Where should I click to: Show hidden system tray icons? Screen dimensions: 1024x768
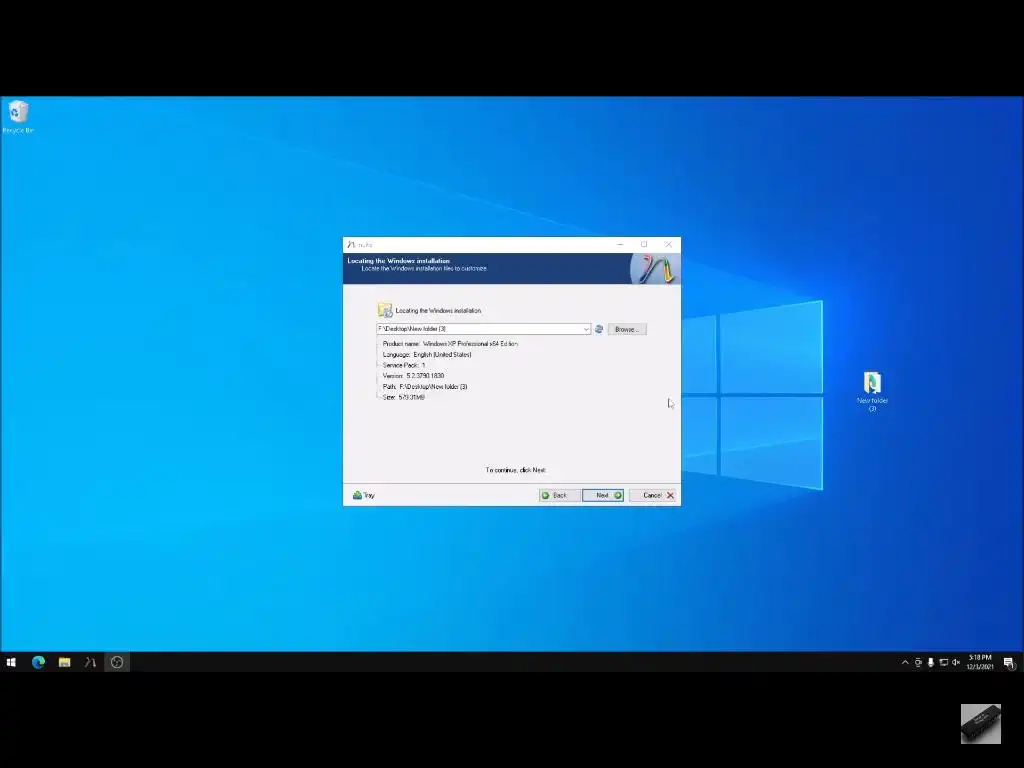pos(905,662)
